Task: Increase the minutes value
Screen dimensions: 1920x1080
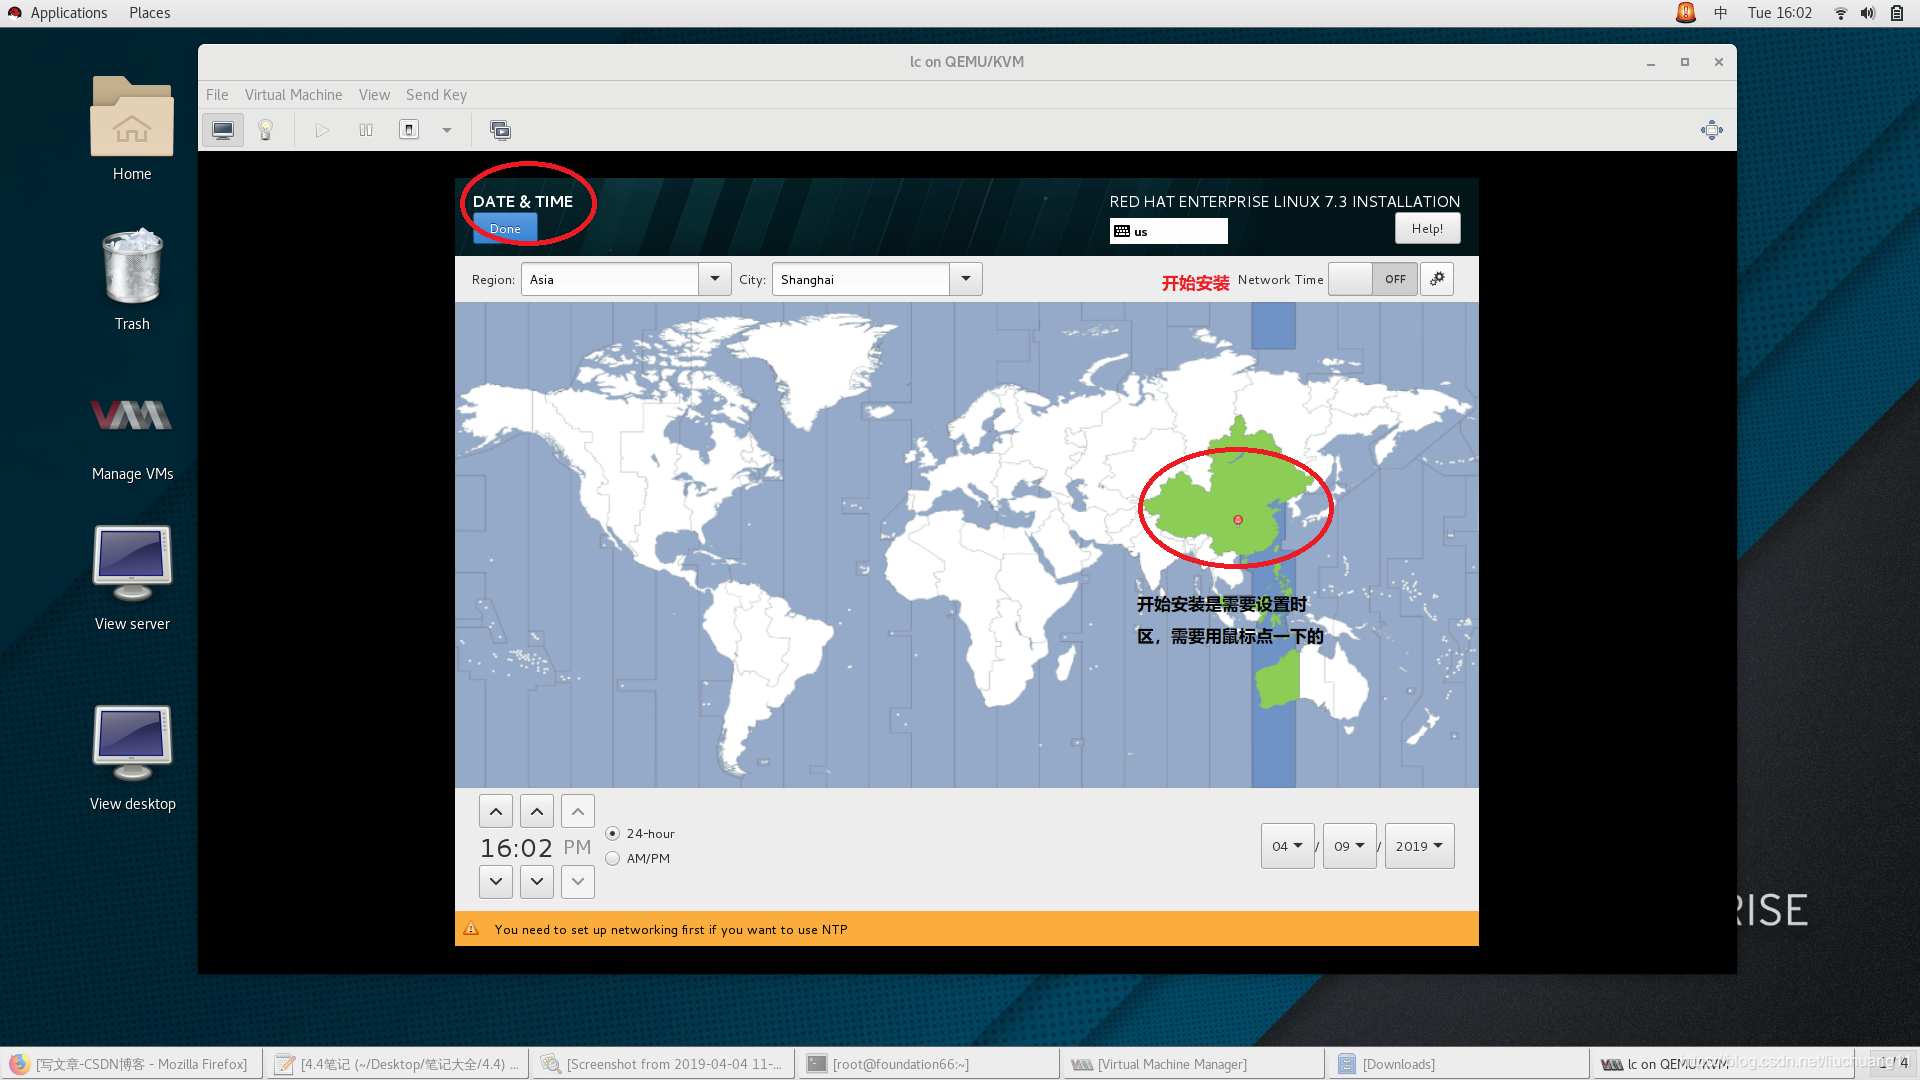Action: (537, 811)
